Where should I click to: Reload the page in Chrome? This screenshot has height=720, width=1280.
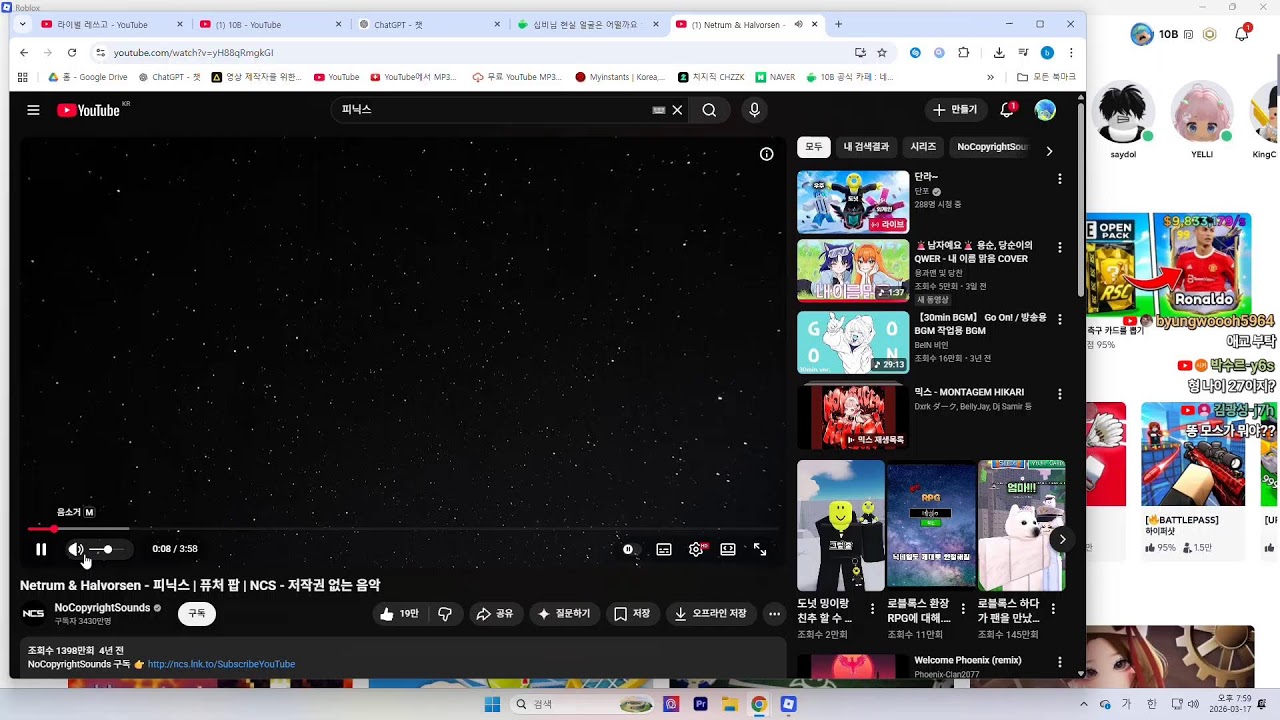pos(72,52)
